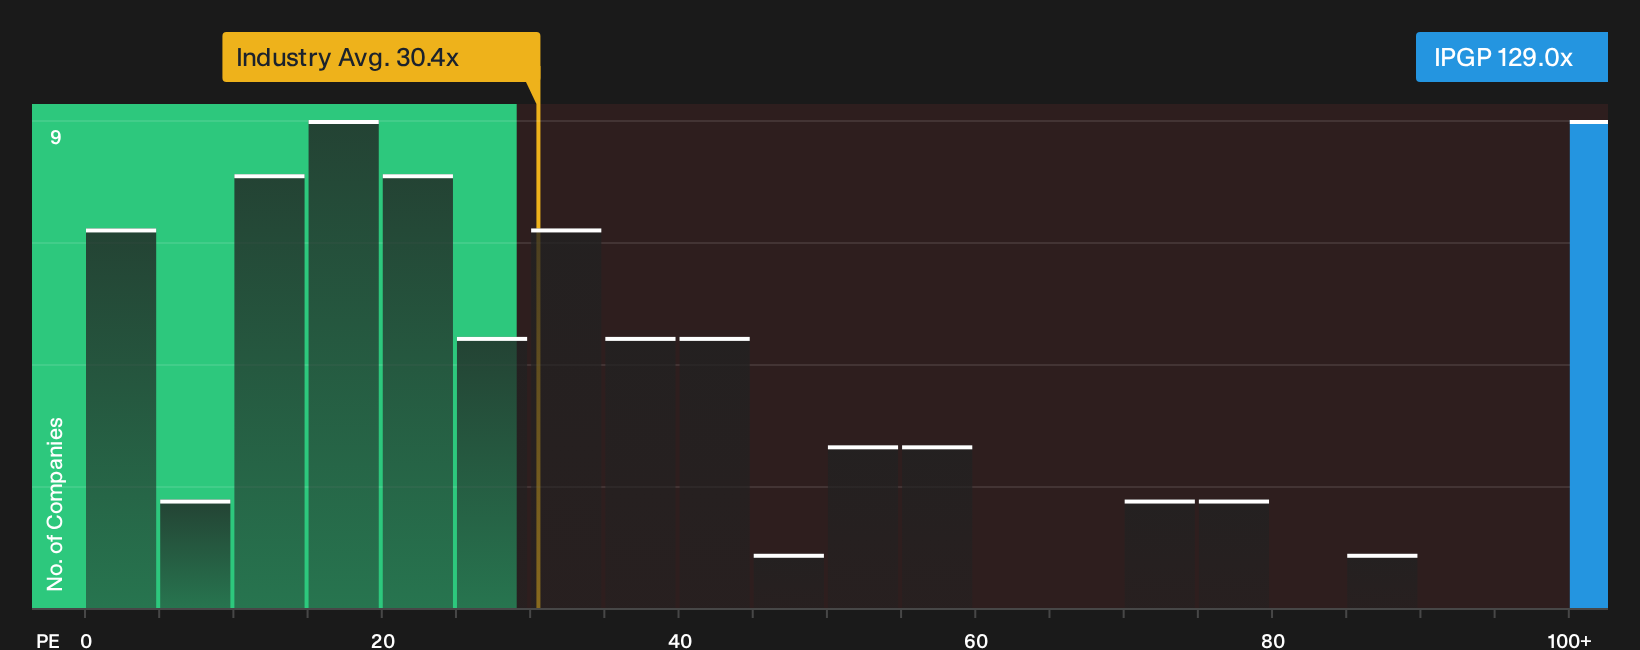This screenshot has height=650, width=1640.
Task: Click the y-axis value 9
Action: coord(56,137)
